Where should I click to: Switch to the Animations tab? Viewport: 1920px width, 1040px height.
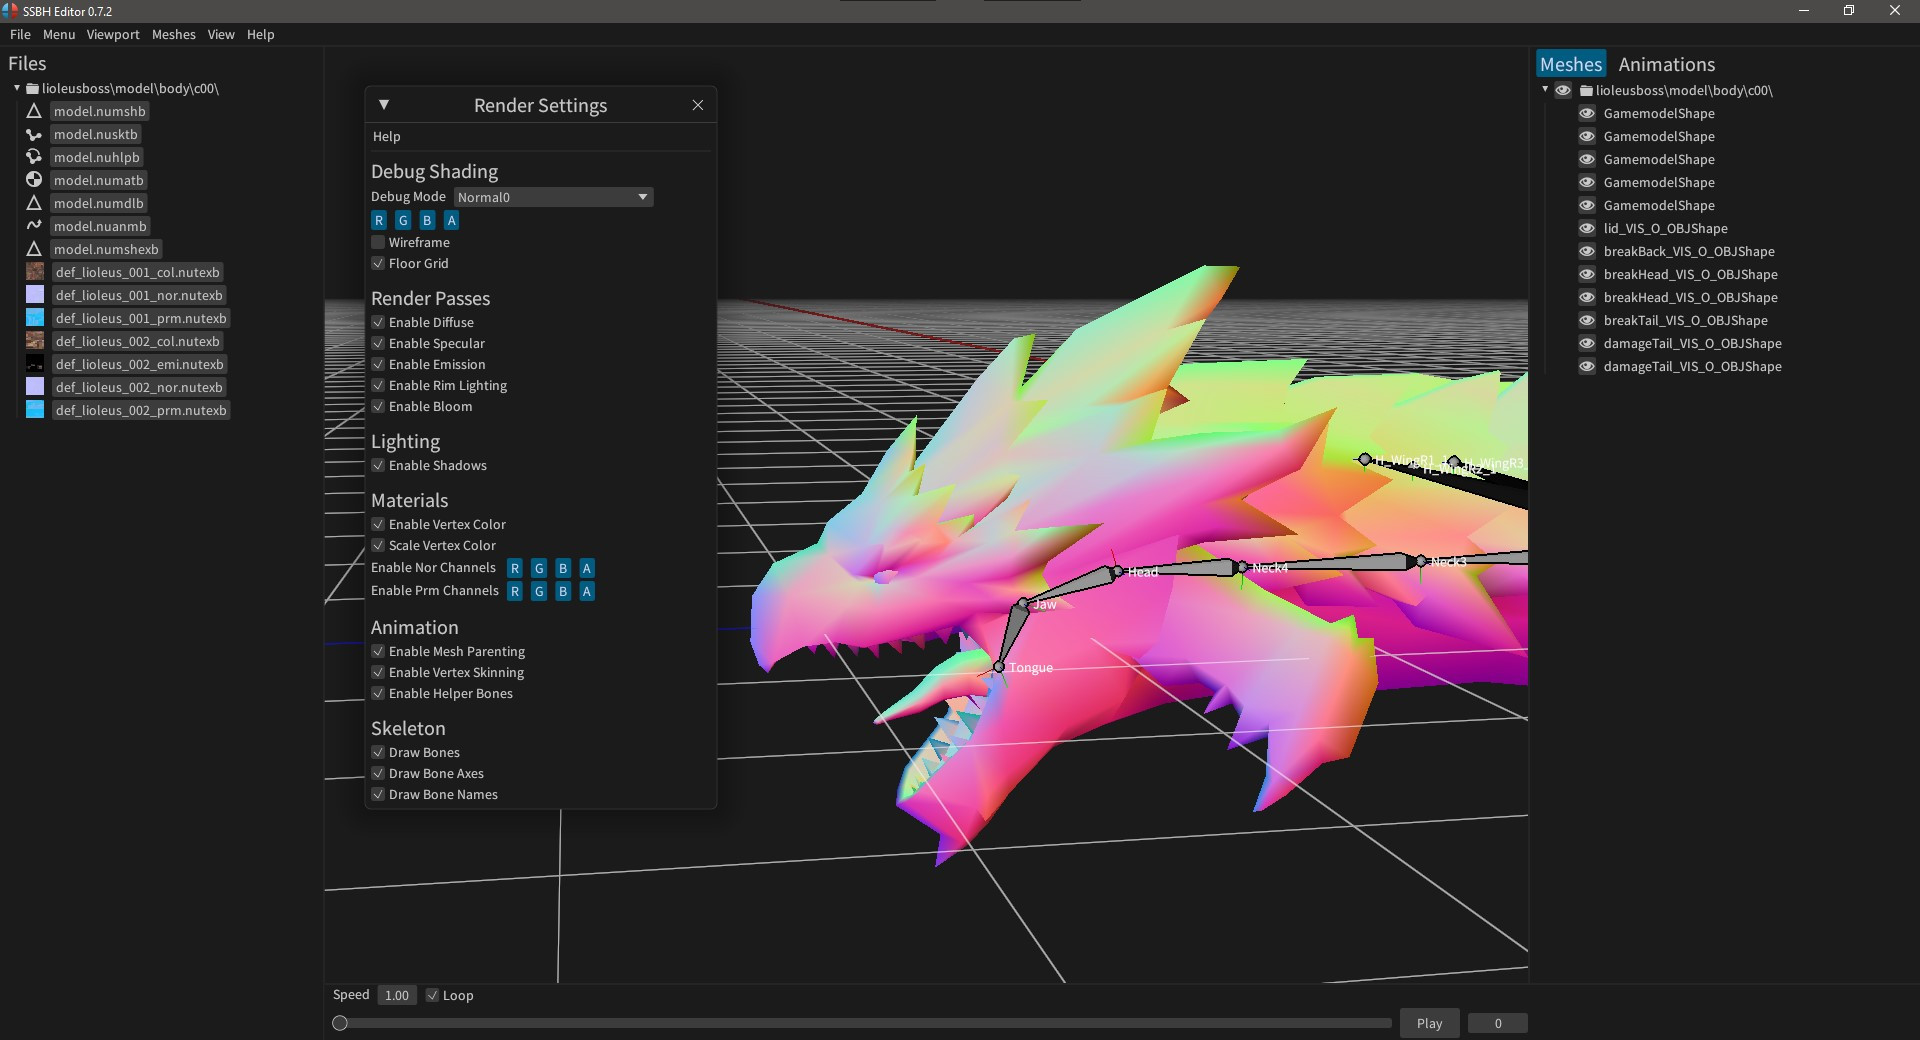coord(1666,63)
